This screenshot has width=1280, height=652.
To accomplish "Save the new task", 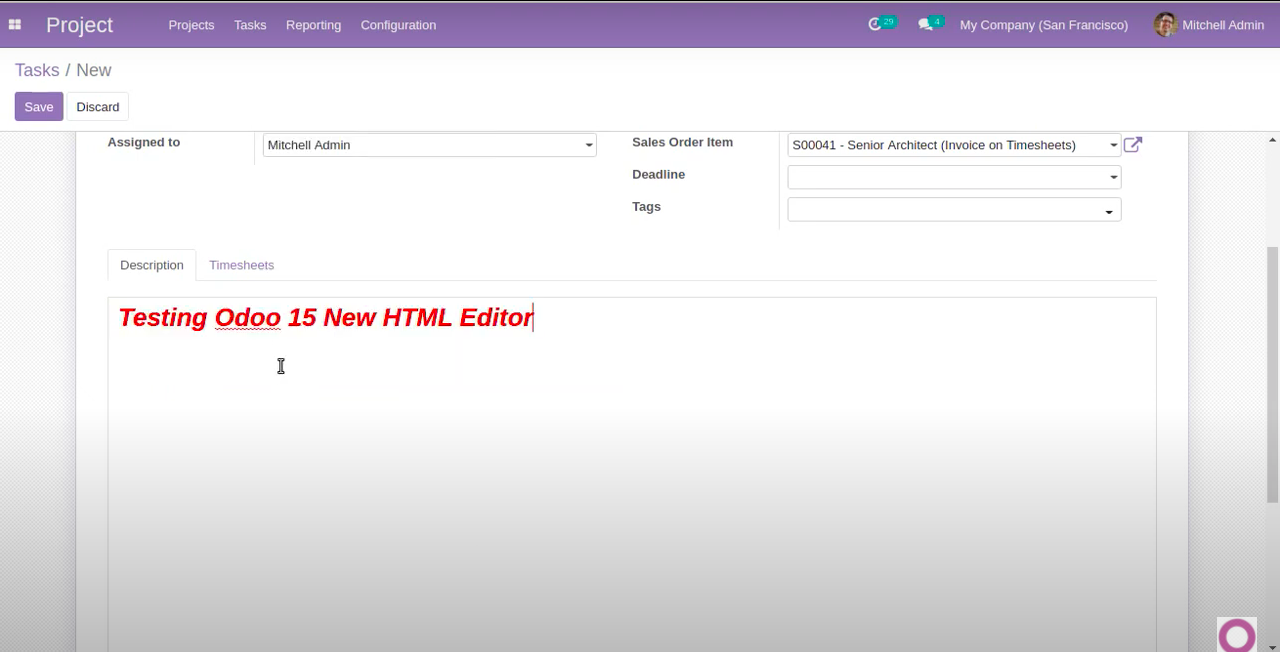I will tap(39, 107).
